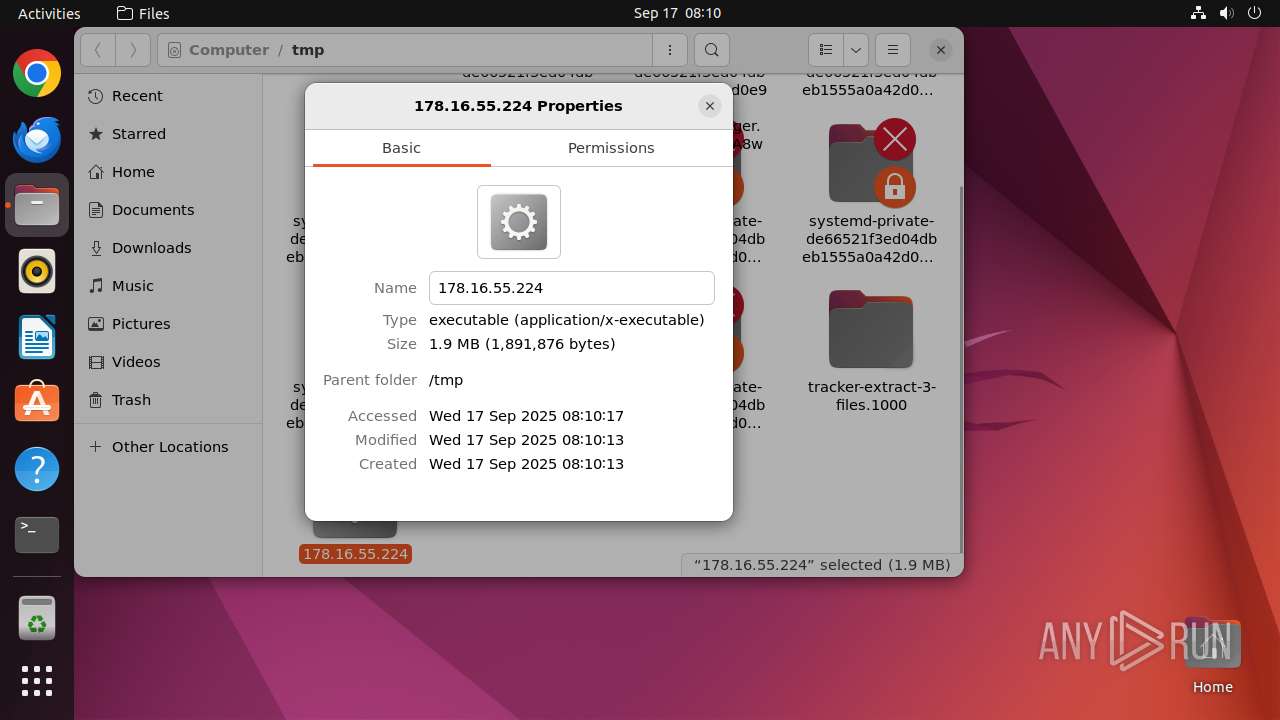Click the network icon in top bar

1198,13
